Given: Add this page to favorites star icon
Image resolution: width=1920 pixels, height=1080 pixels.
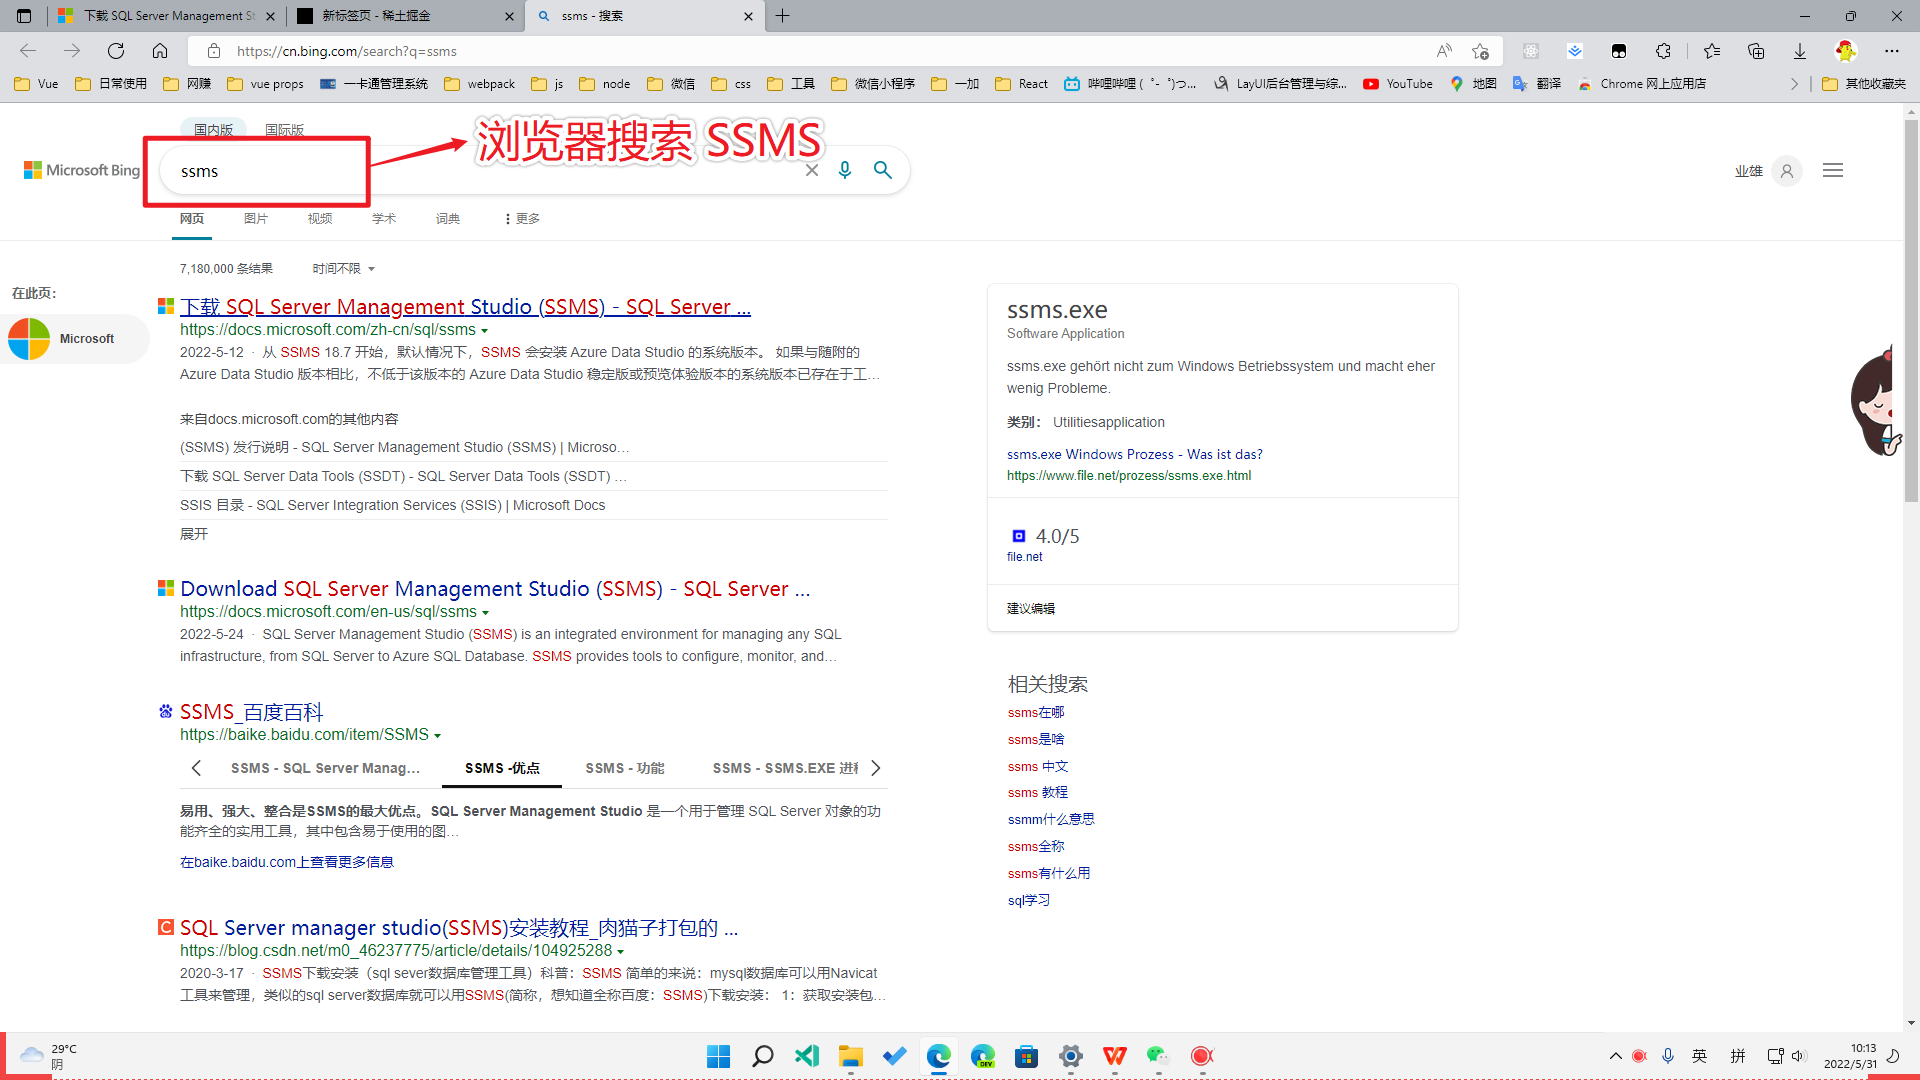Looking at the screenshot, I should (1481, 51).
